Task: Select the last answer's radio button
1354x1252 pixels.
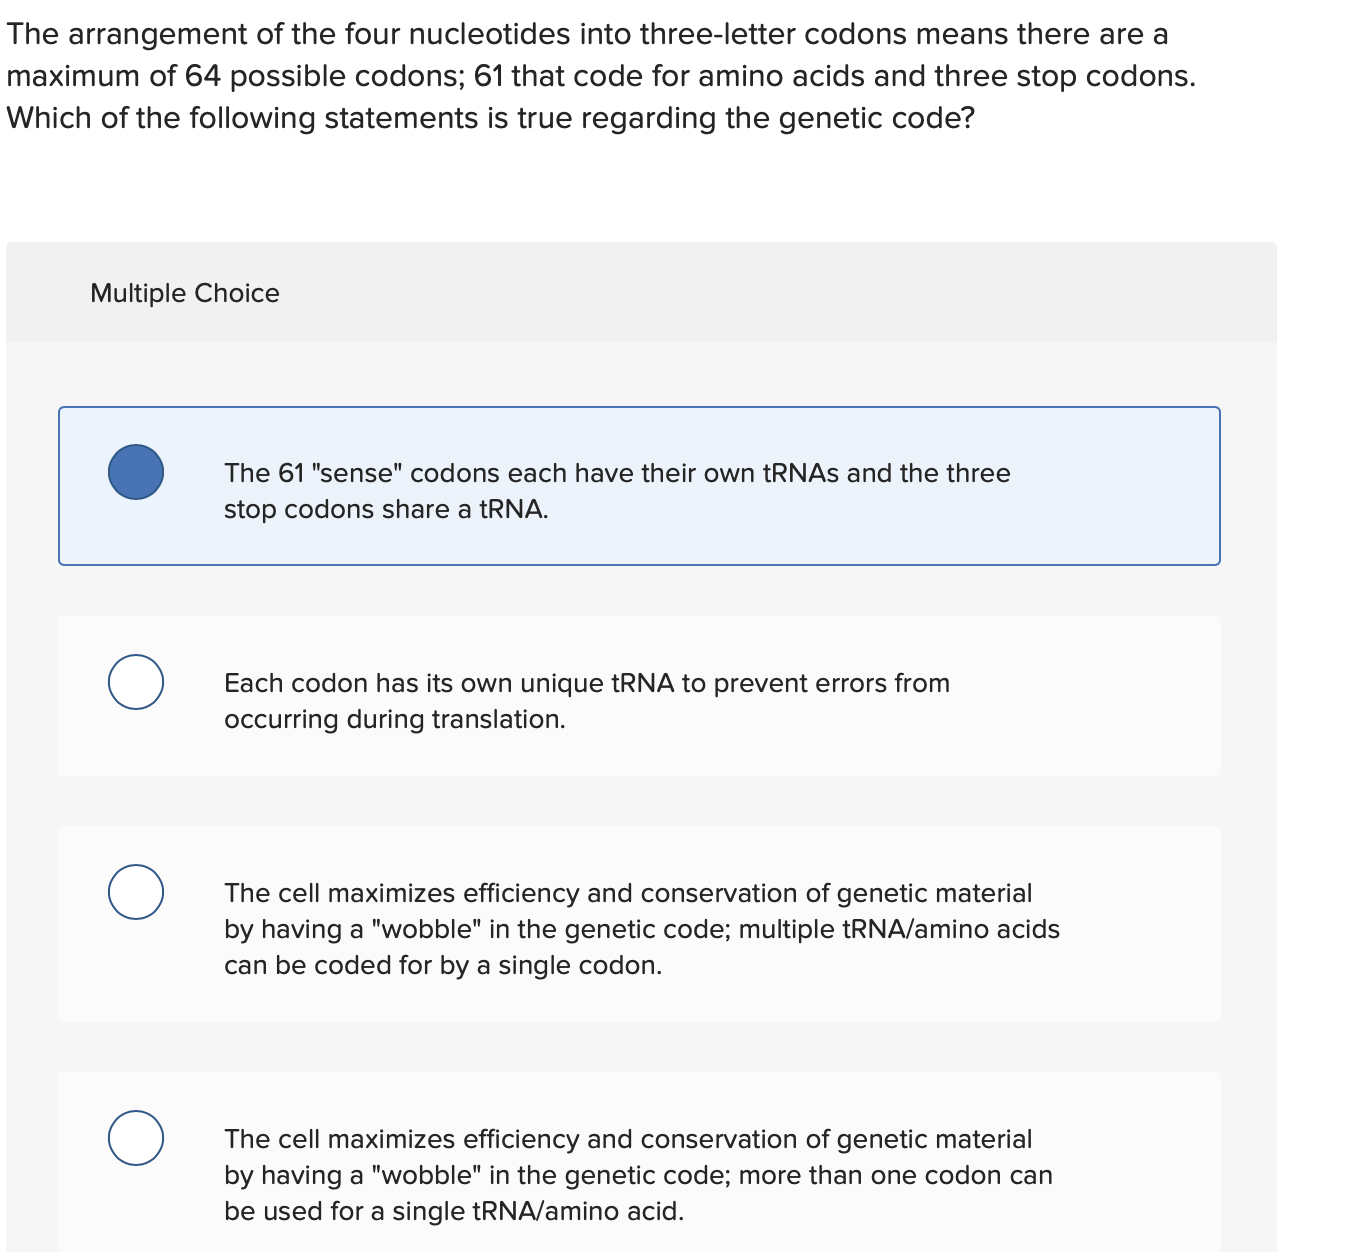Action: [135, 1137]
